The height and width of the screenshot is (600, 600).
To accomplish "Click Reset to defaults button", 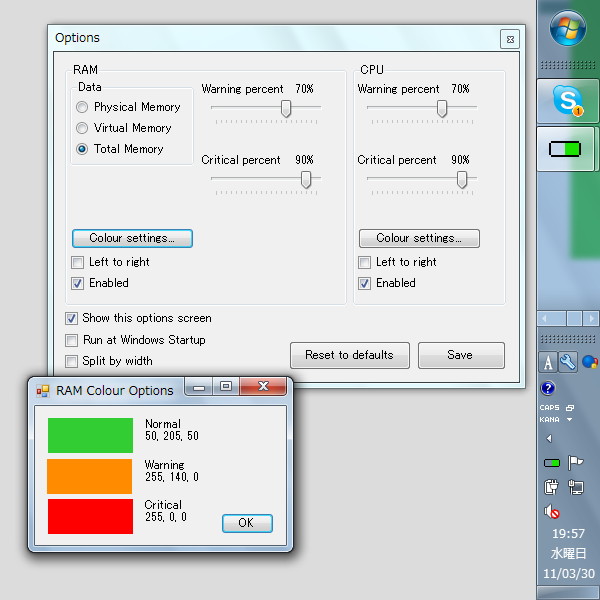I will [349, 355].
